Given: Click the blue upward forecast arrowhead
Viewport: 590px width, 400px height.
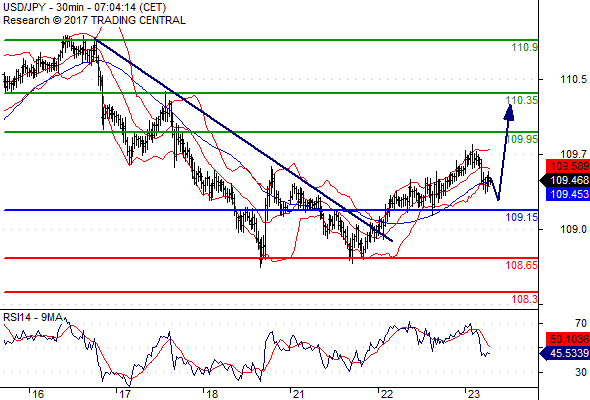Looking at the screenshot, I should [509, 112].
